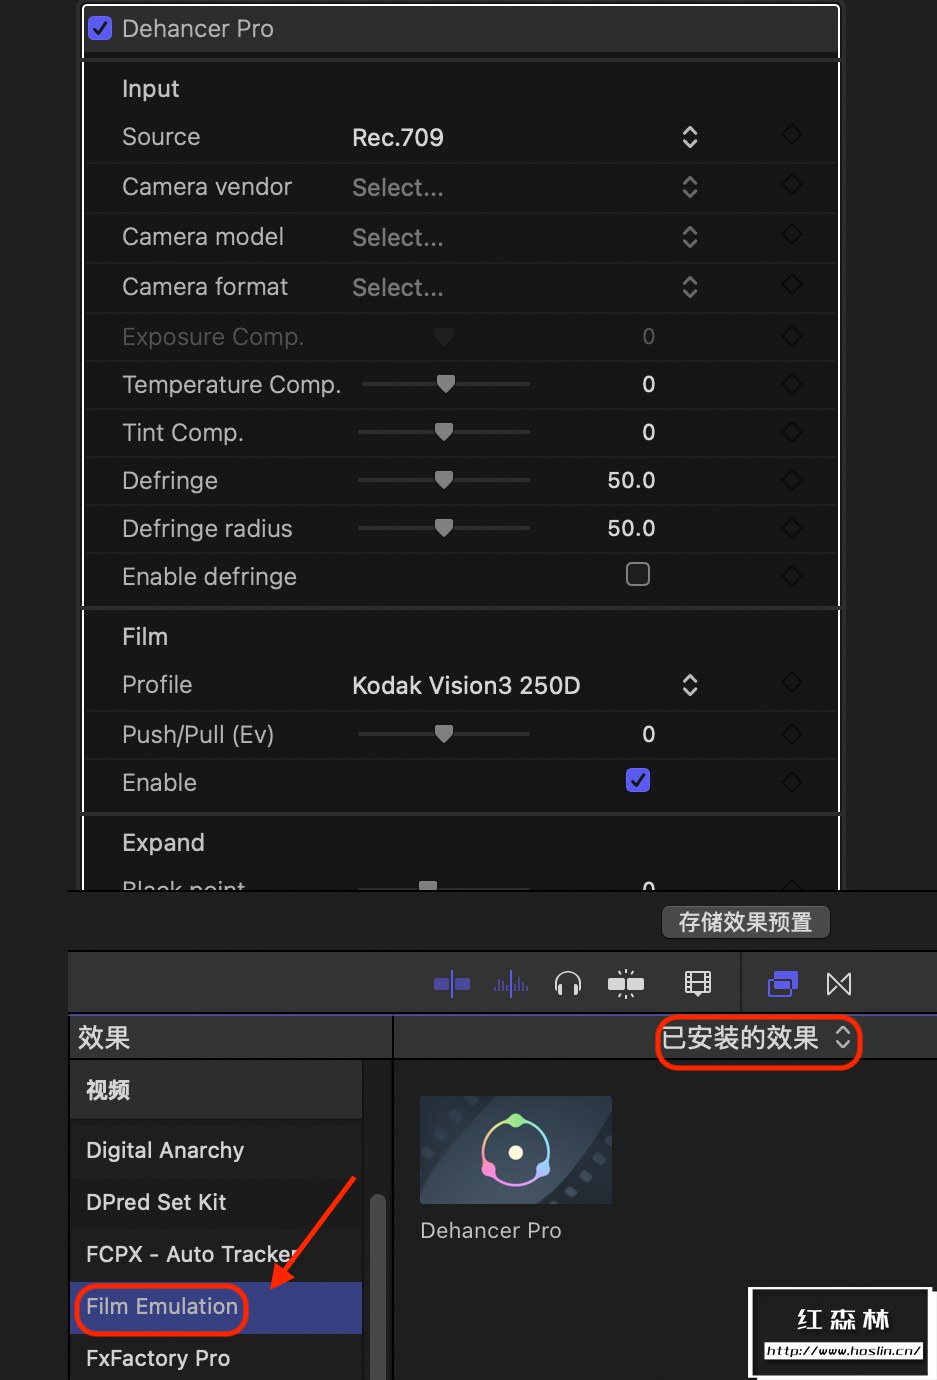Click the Dehancer Pro effect title in inspector

(x=198, y=29)
